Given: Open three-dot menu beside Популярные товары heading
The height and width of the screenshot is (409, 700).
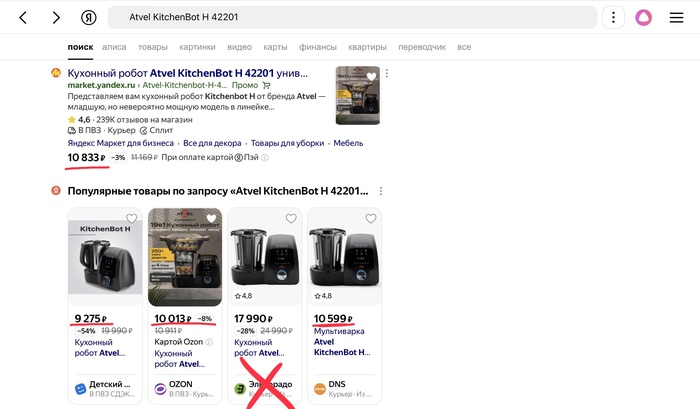Looking at the screenshot, I should (380, 191).
